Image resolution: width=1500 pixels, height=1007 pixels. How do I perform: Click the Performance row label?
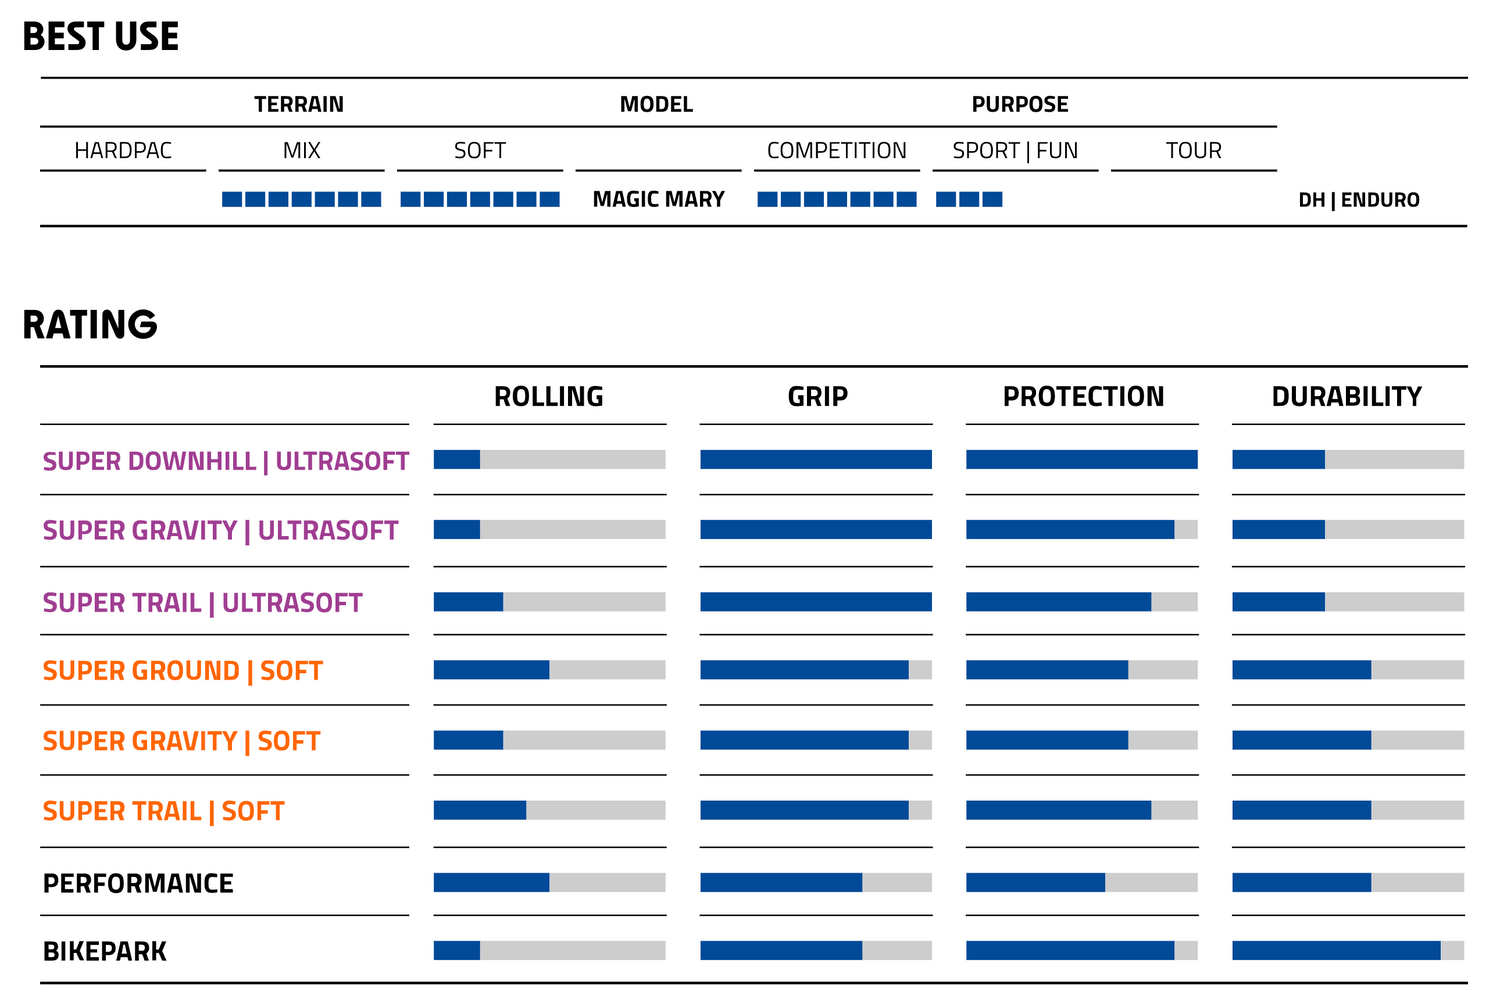coord(138,884)
